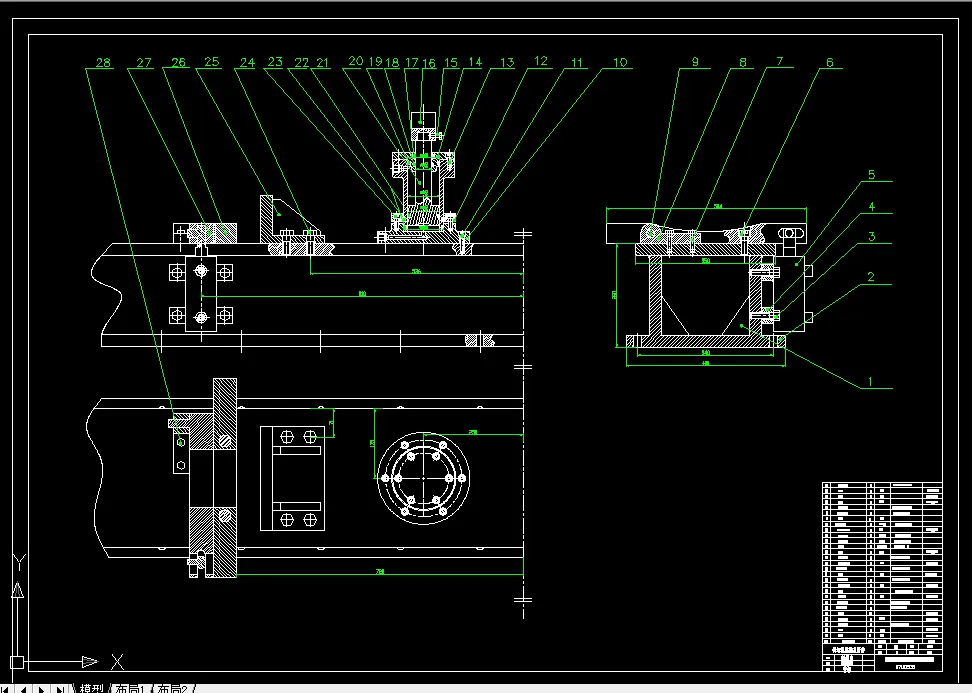Image resolution: width=972 pixels, height=693 pixels.
Task: Select part callout number 12
Action: 541,61
